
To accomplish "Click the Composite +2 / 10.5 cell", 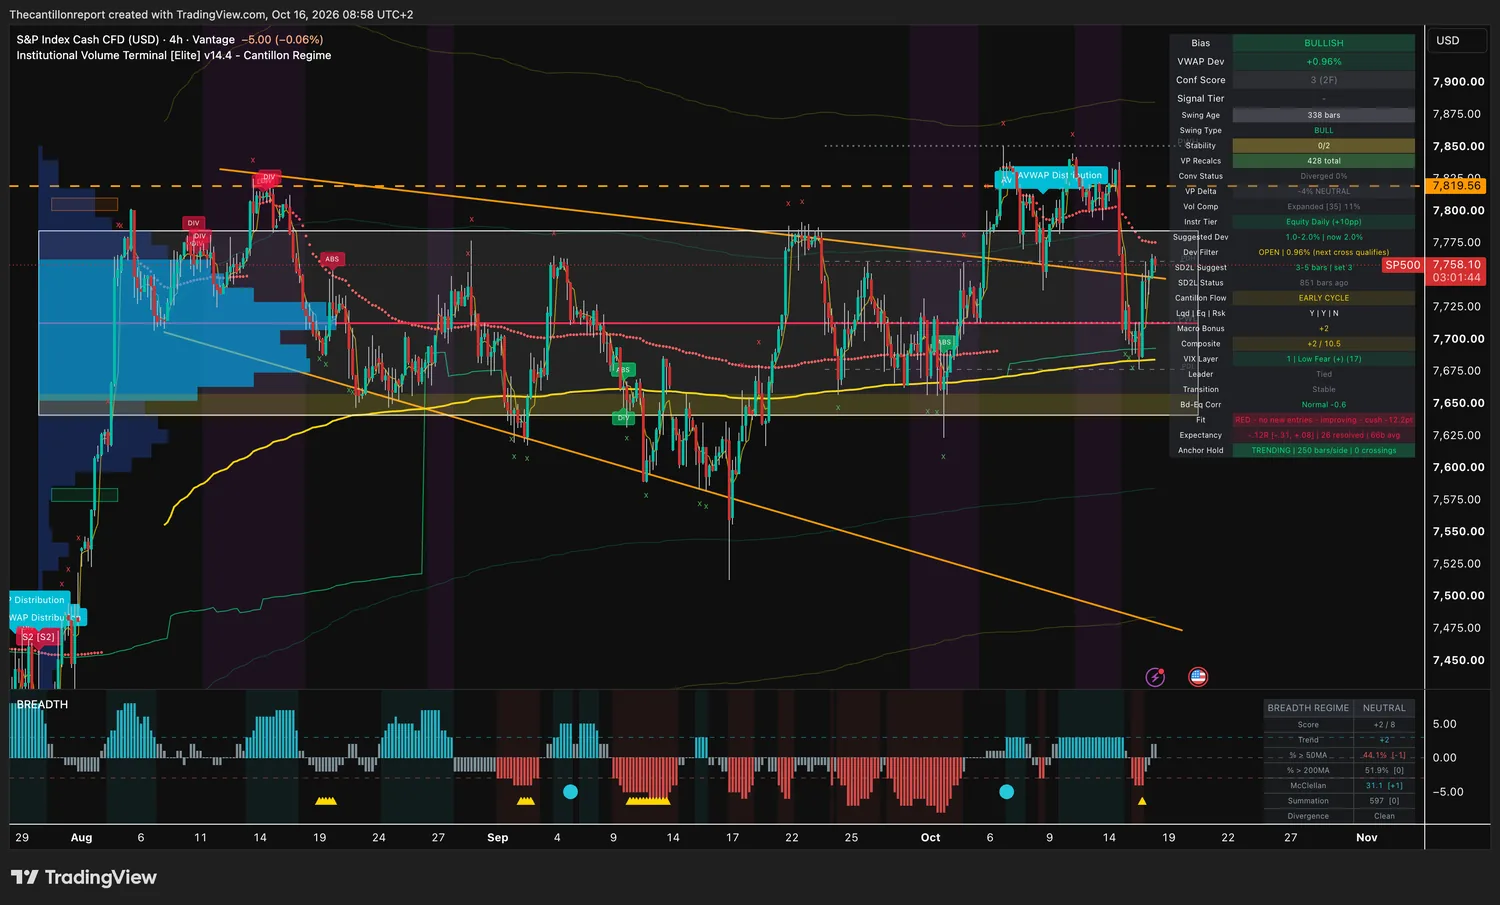I will point(1323,344).
